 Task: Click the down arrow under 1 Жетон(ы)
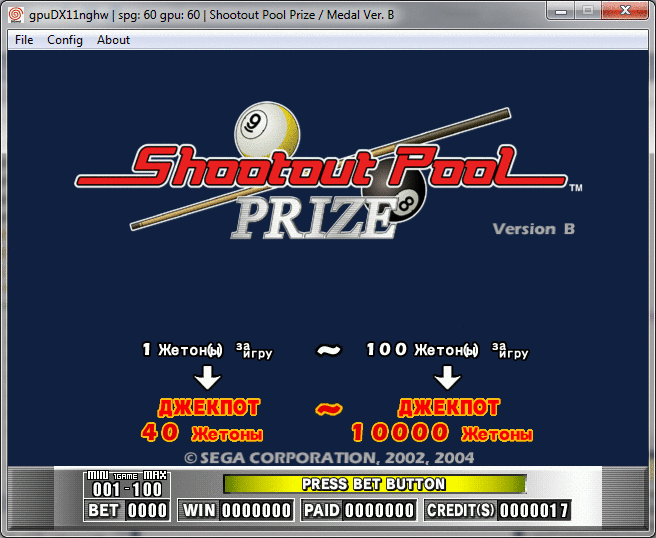(x=208, y=378)
